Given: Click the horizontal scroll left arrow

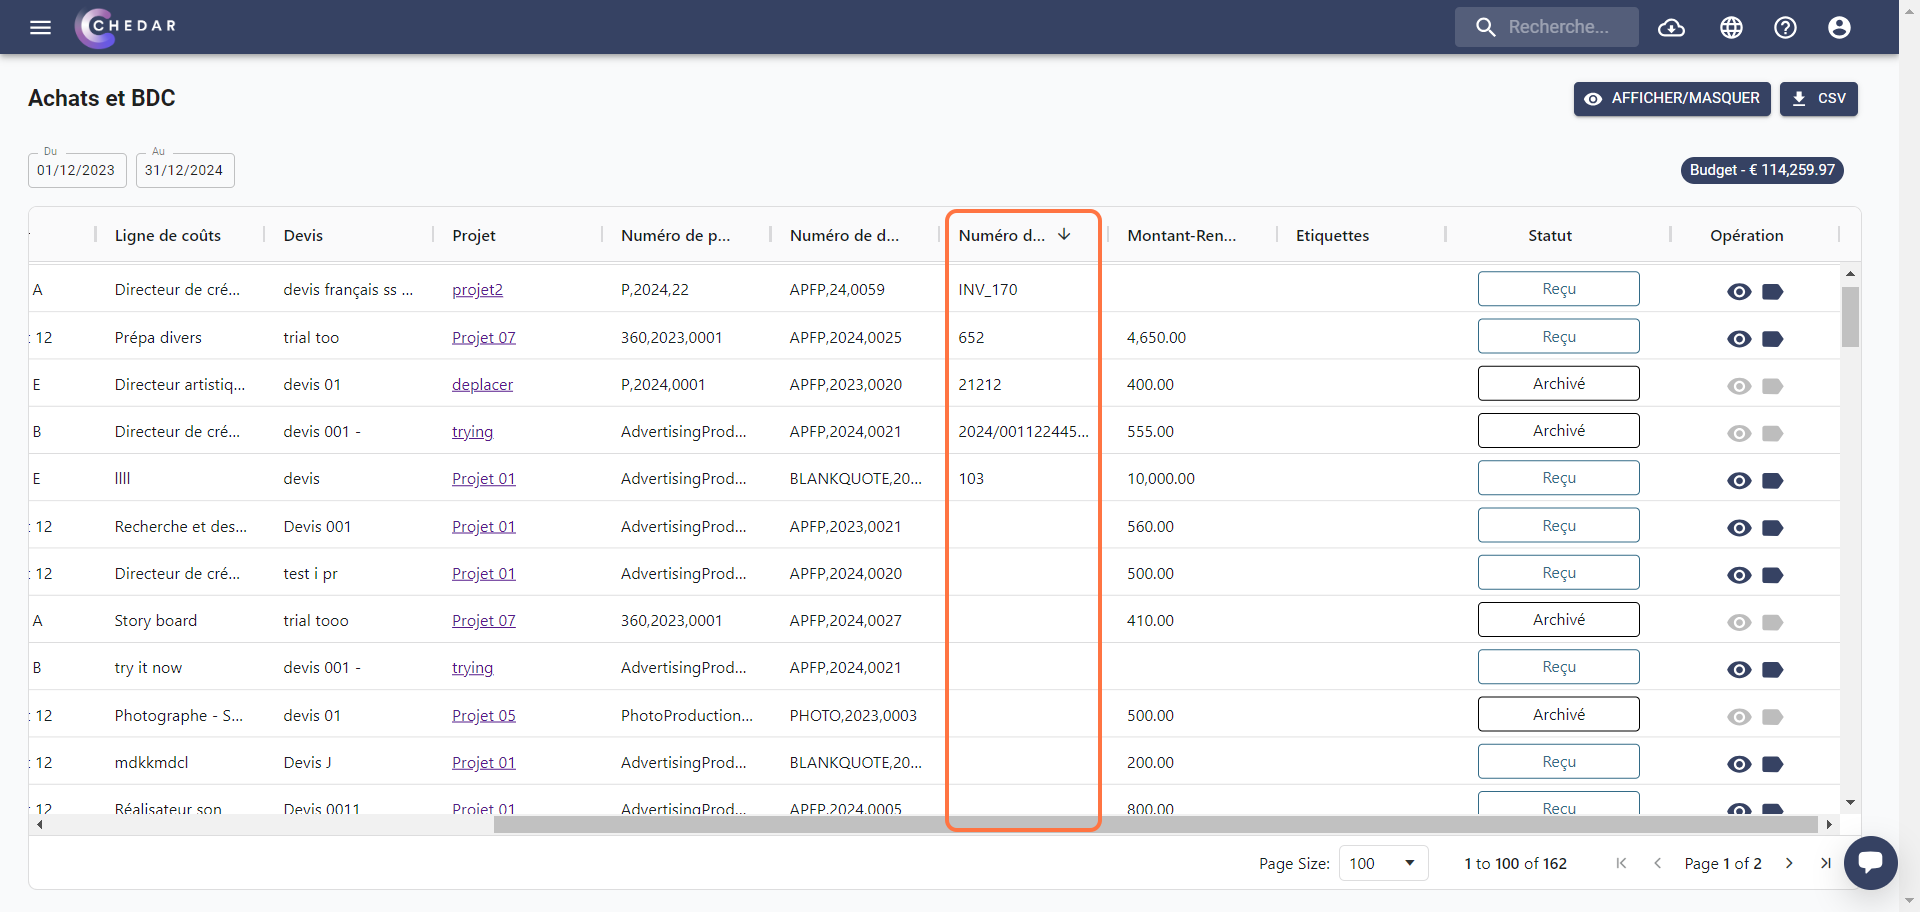Looking at the screenshot, I should (x=39, y=825).
